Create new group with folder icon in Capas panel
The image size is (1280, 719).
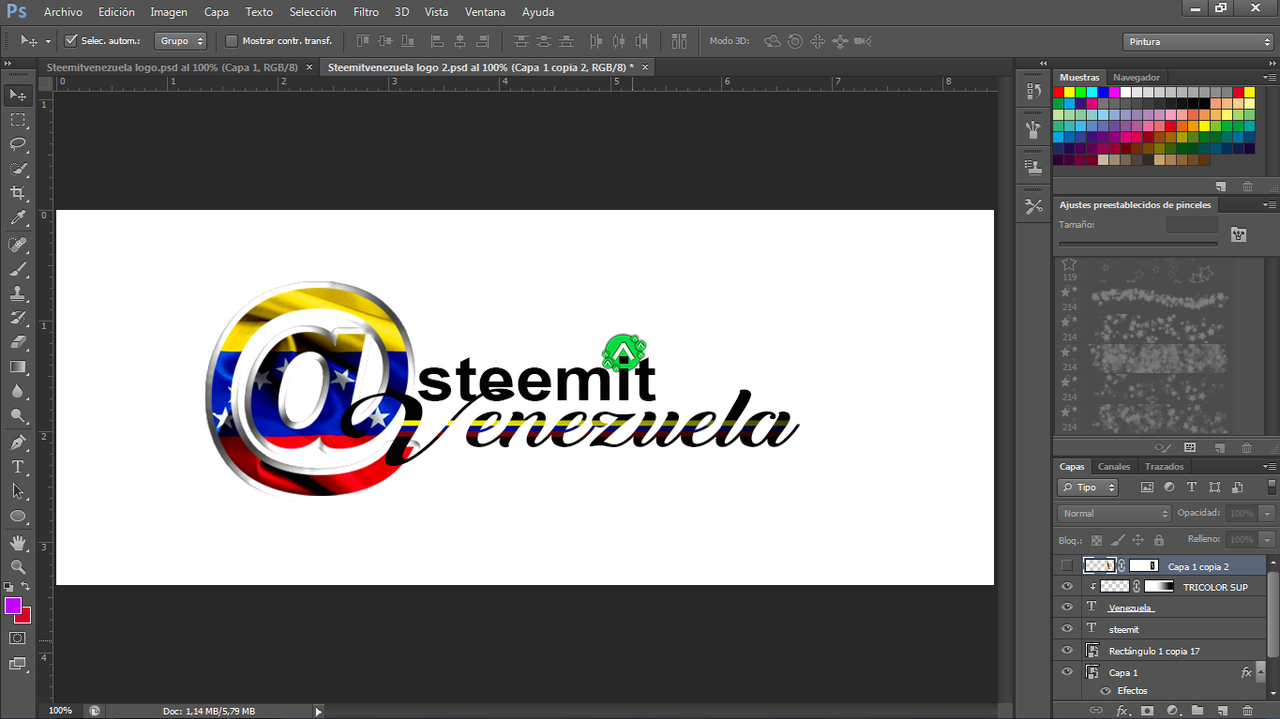coord(1197,711)
